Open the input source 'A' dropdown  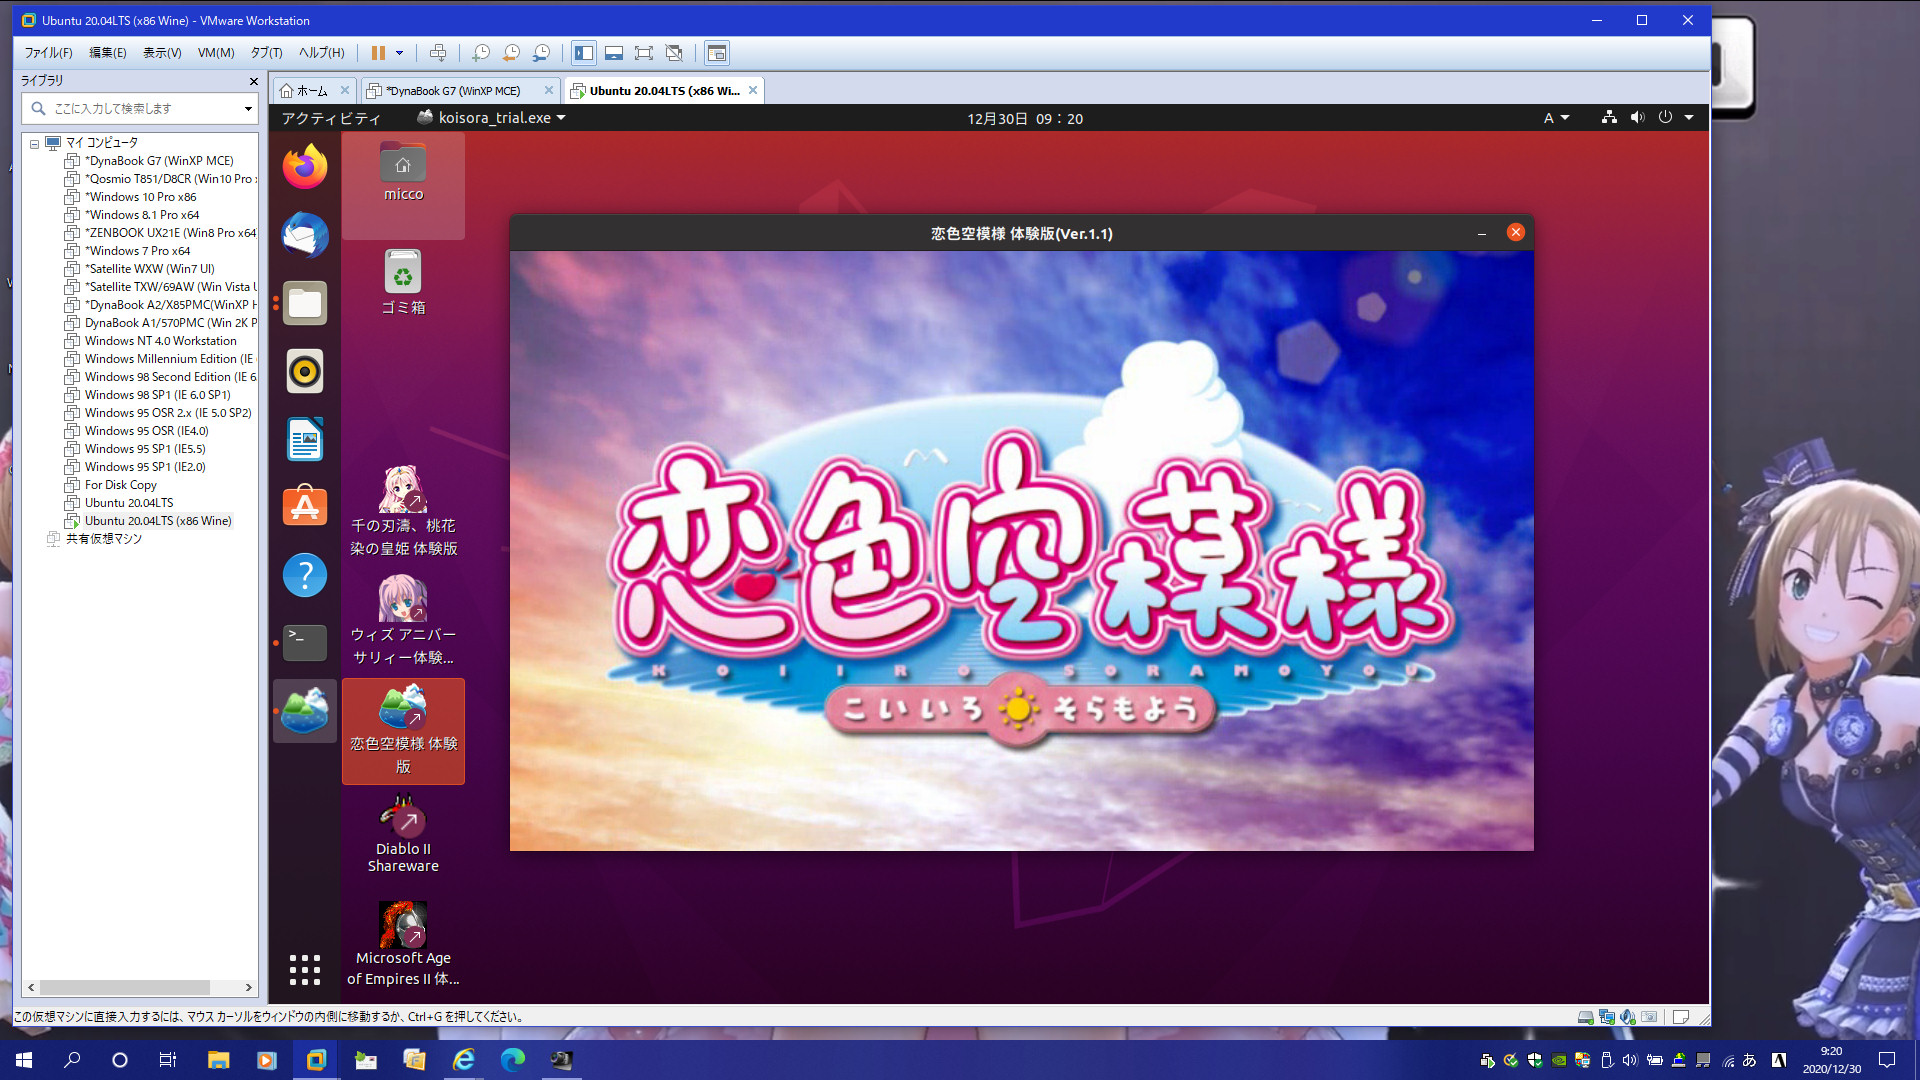1556,118
